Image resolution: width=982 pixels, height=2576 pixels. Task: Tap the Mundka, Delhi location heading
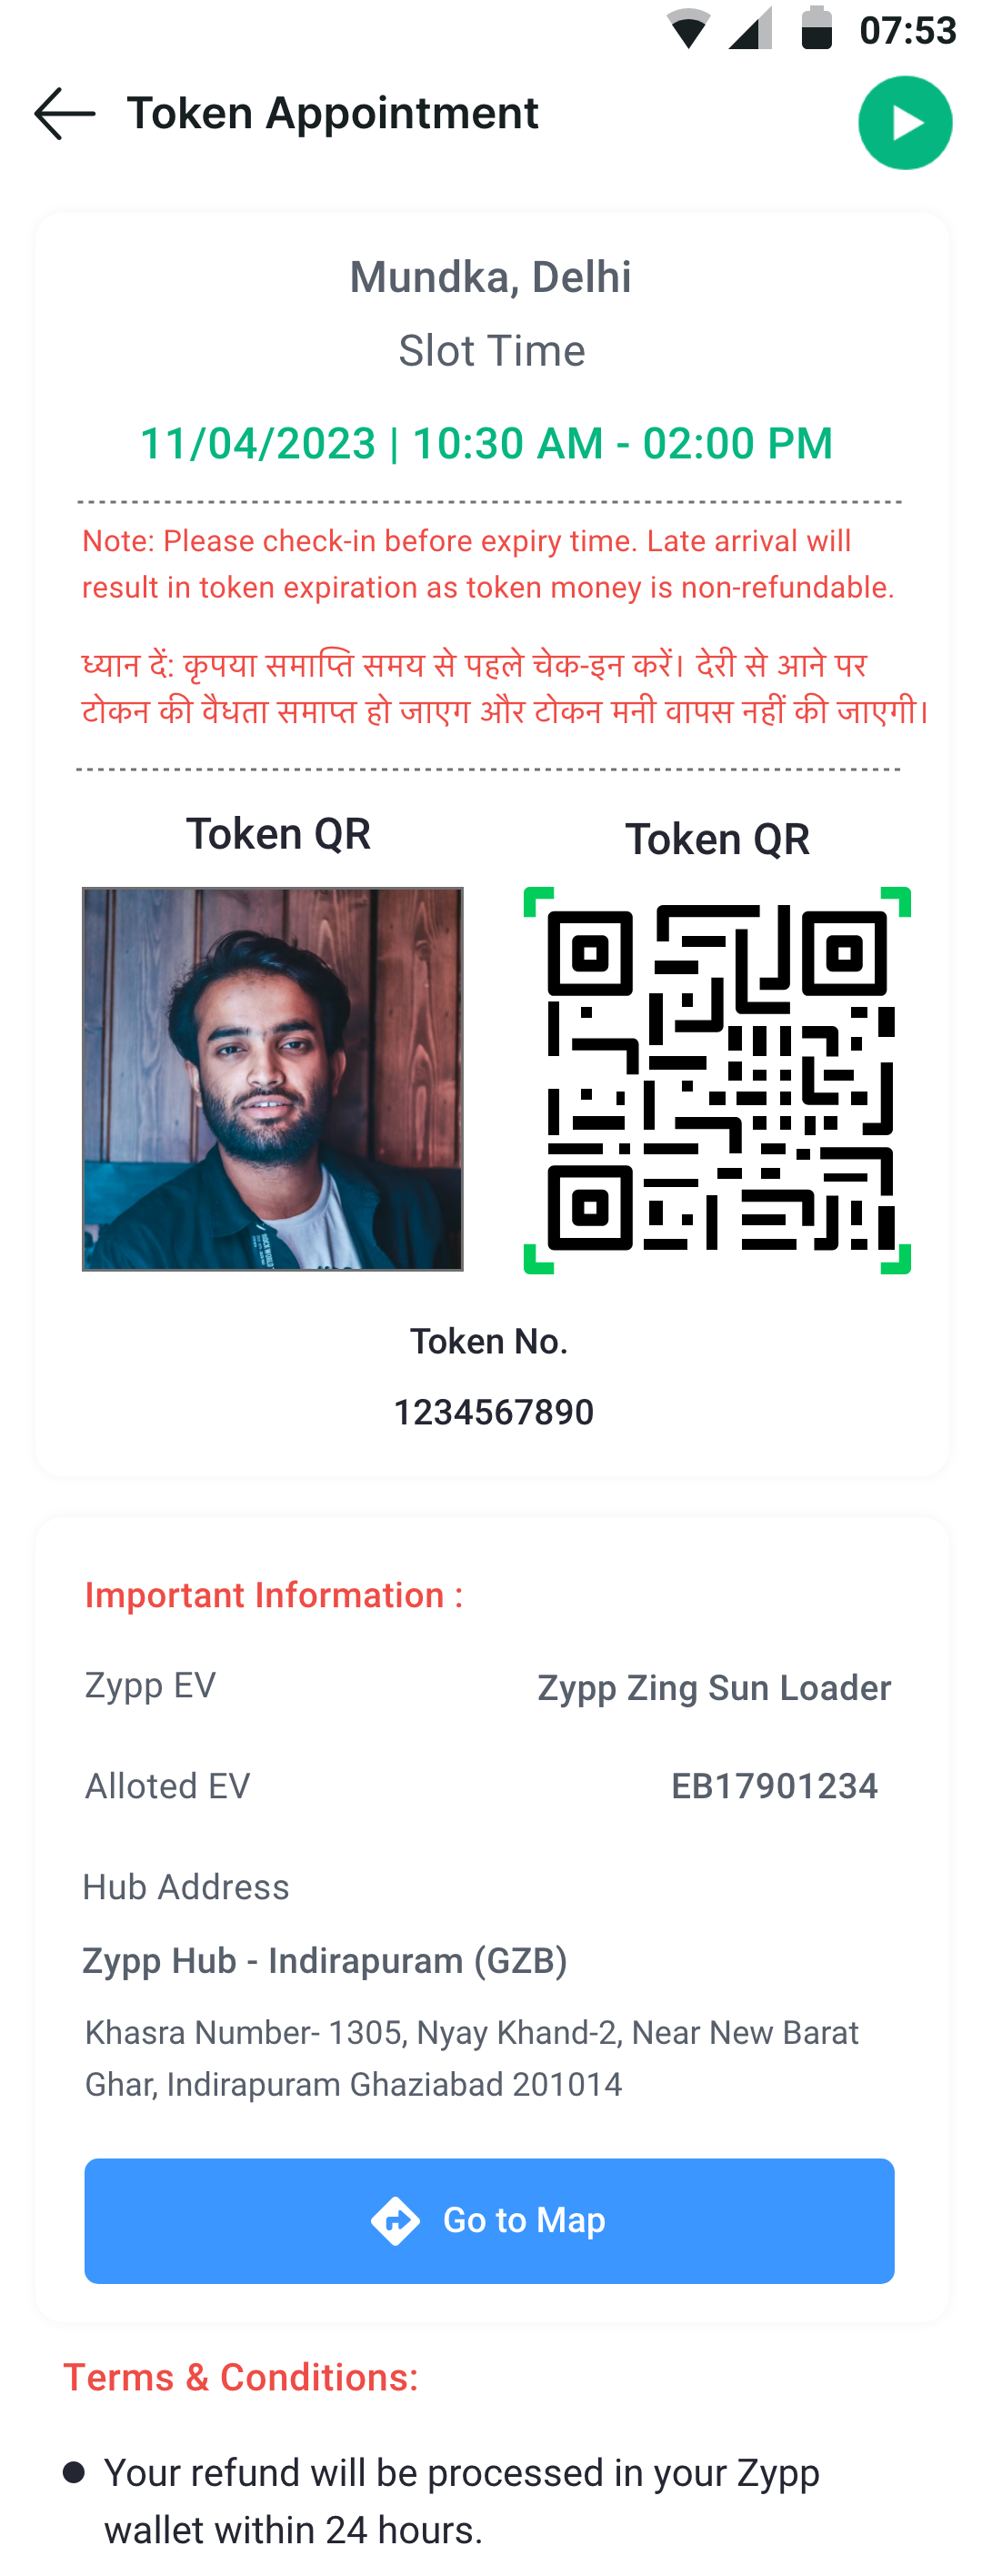click(x=490, y=277)
